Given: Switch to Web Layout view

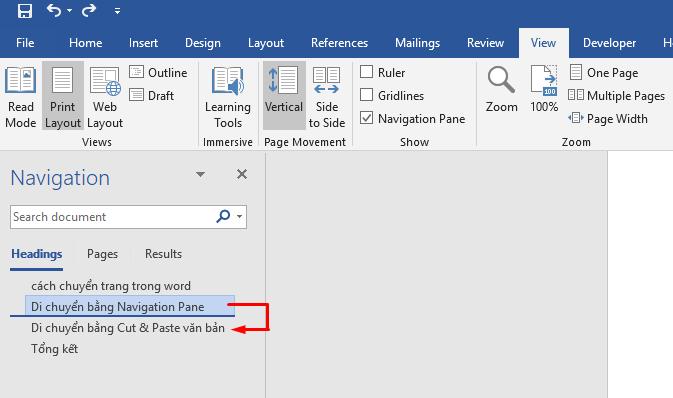Looking at the screenshot, I should click(105, 96).
